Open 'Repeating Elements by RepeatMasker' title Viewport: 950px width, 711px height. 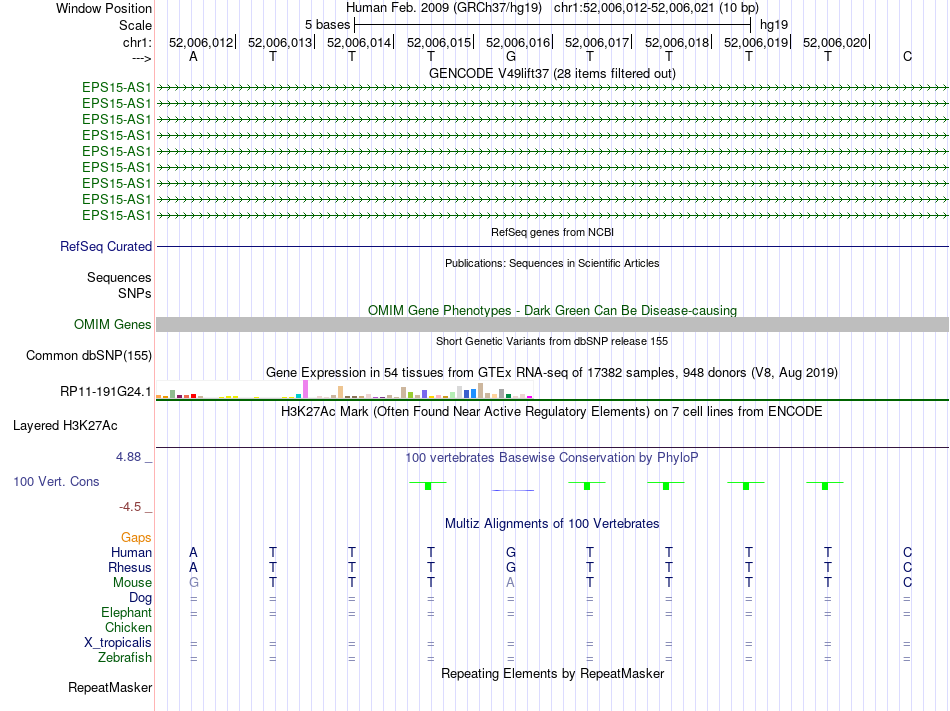[x=552, y=673]
